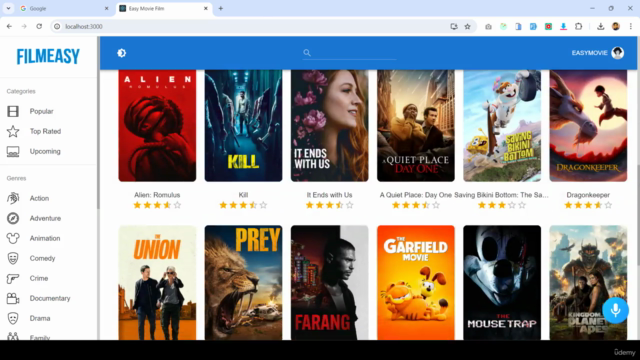This screenshot has height=360, width=640.
Task: Reload the page with refresh icon
Action: pos(39,27)
